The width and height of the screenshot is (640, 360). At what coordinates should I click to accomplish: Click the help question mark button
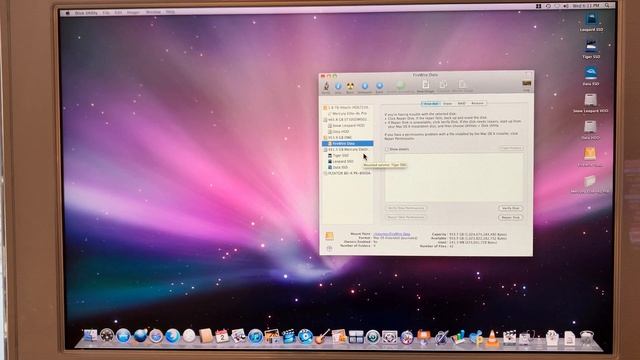329,248
